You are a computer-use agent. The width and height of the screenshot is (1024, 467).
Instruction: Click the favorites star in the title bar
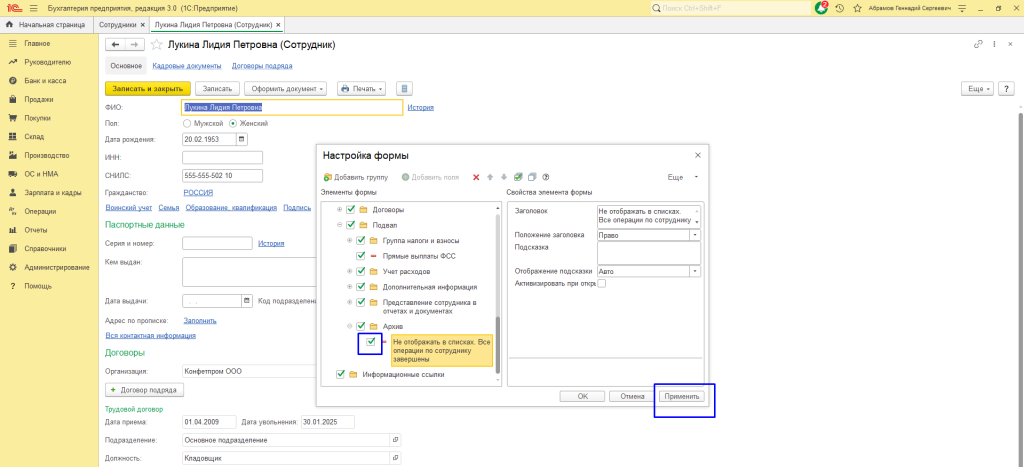(x=859, y=8)
